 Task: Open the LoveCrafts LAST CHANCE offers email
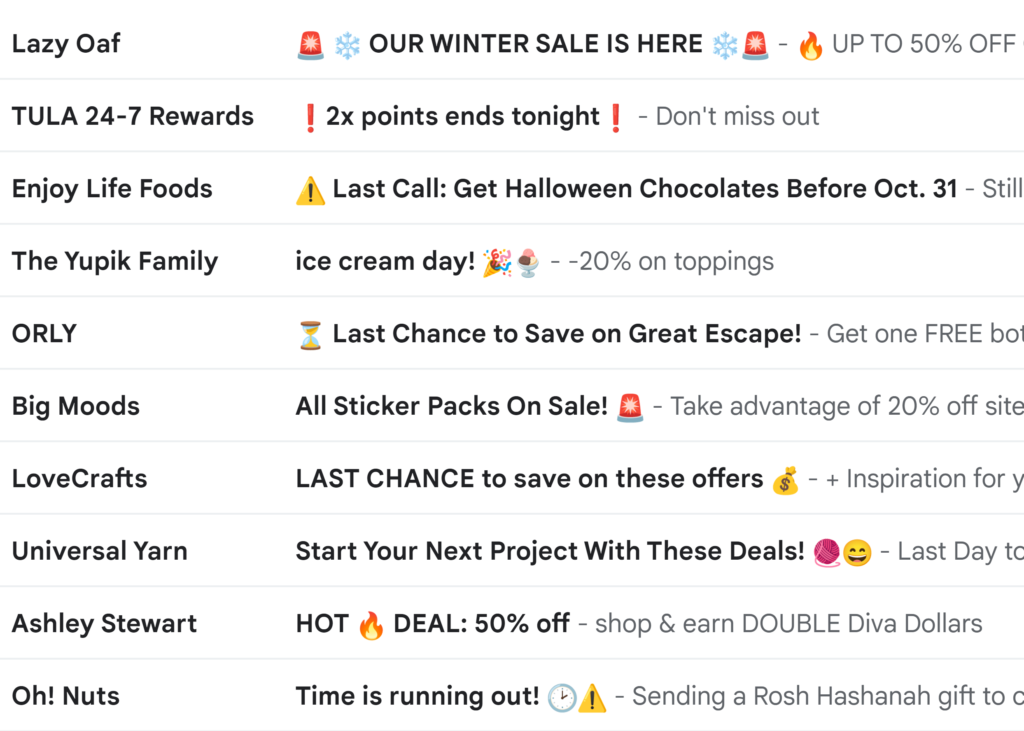[529, 479]
